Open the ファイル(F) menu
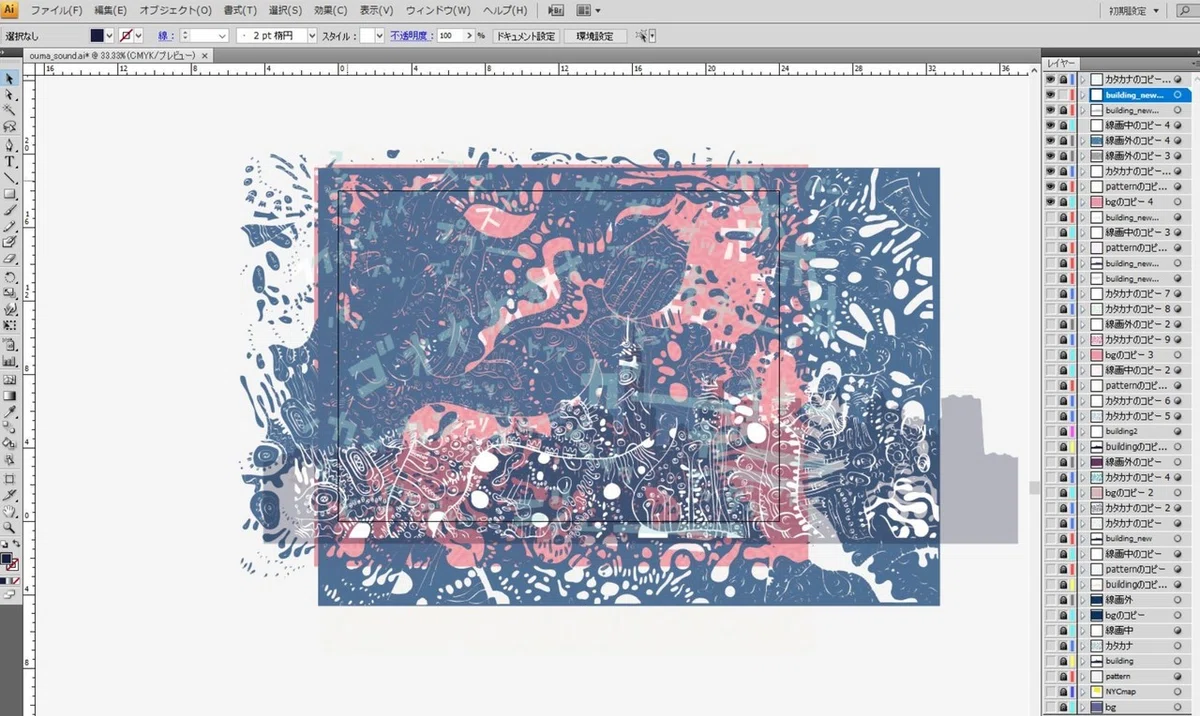The image size is (1200, 716). pos(56,10)
